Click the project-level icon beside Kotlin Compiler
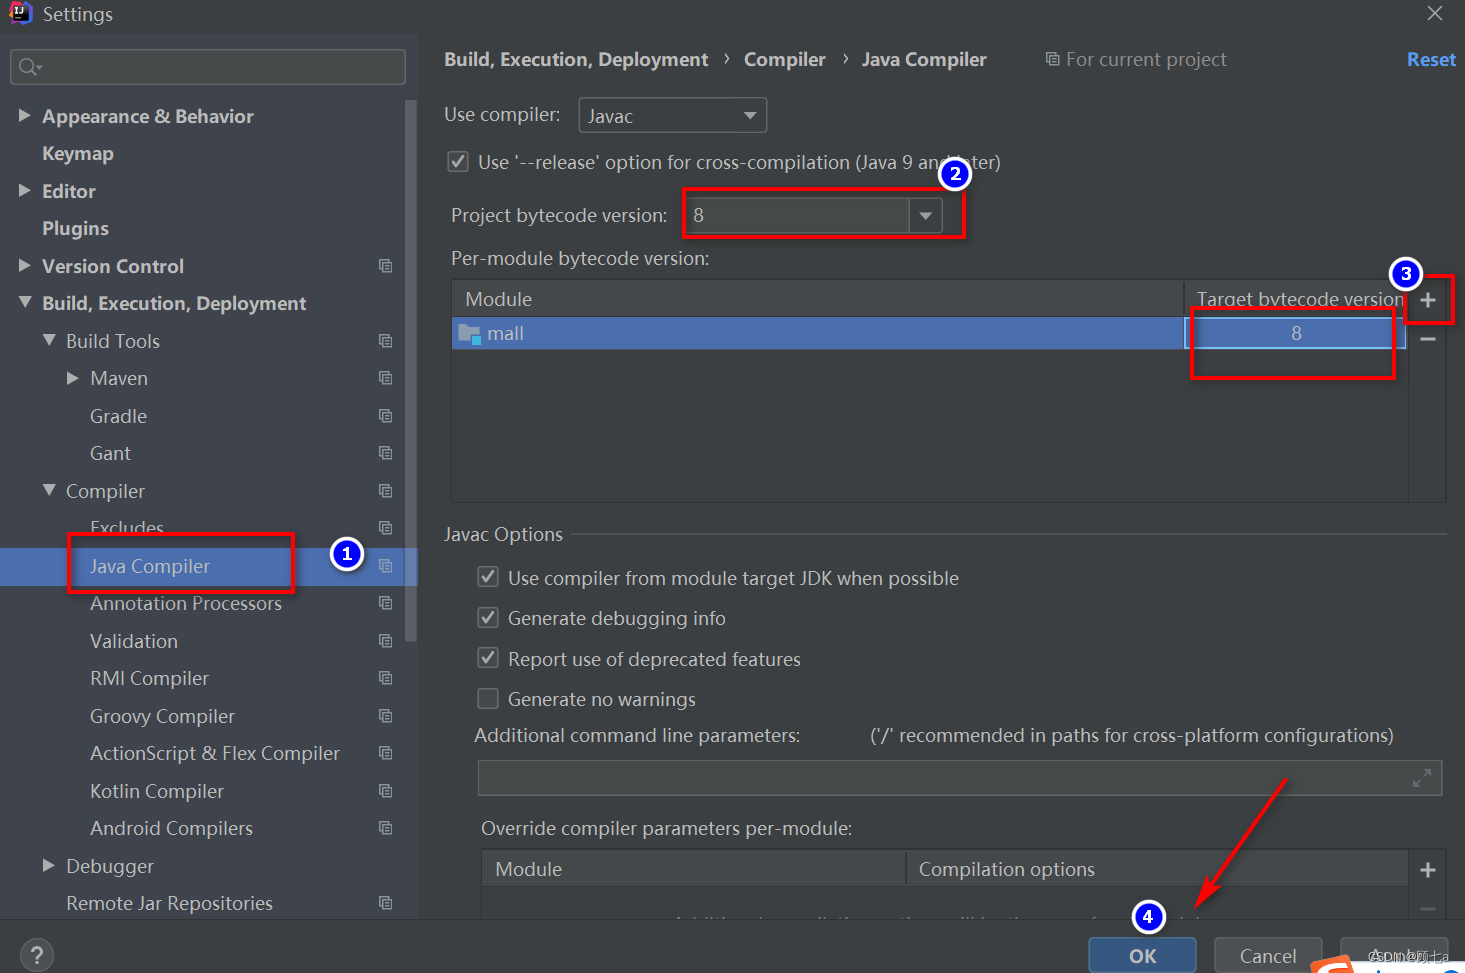The width and height of the screenshot is (1465, 973). pos(385,791)
